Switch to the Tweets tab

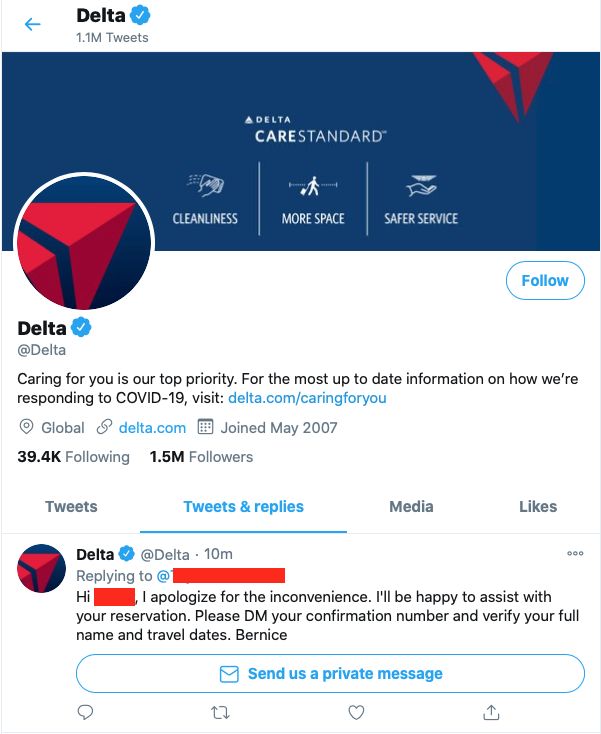(x=71, y=506)
